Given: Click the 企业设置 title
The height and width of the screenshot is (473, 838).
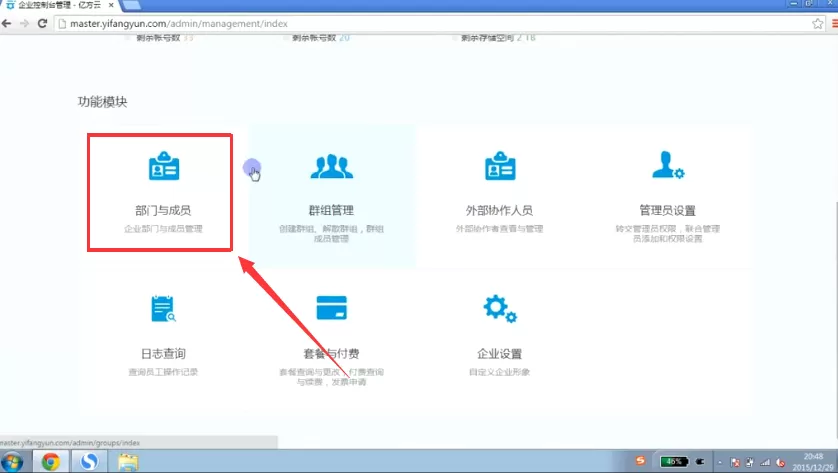Looking at the screenshot, I should (x=499, y=354).
